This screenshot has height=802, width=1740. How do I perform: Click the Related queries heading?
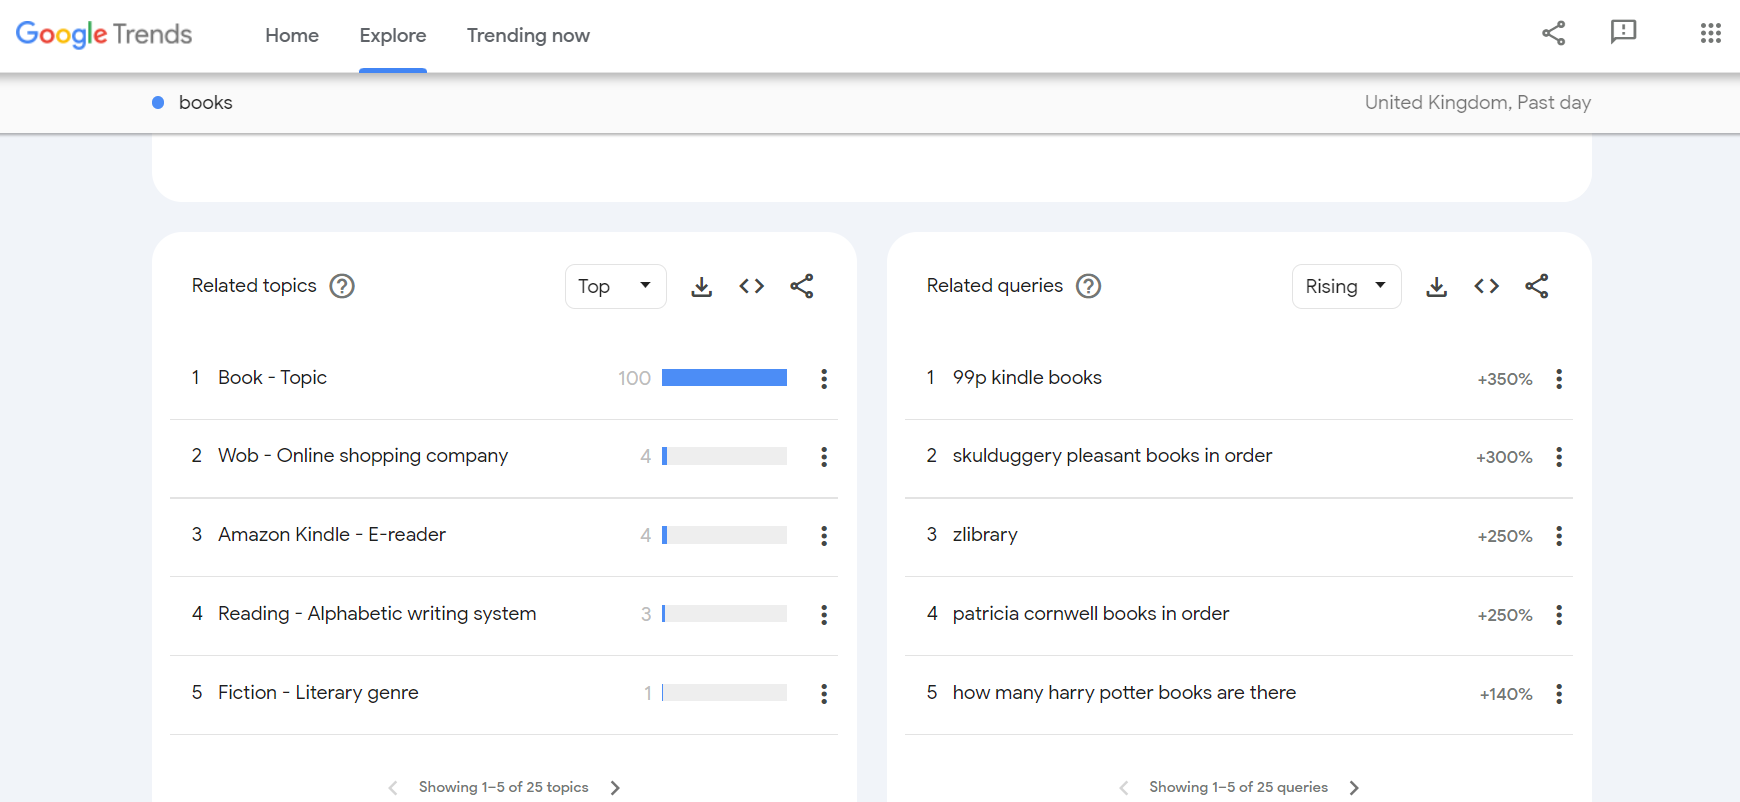click(995, 286)
